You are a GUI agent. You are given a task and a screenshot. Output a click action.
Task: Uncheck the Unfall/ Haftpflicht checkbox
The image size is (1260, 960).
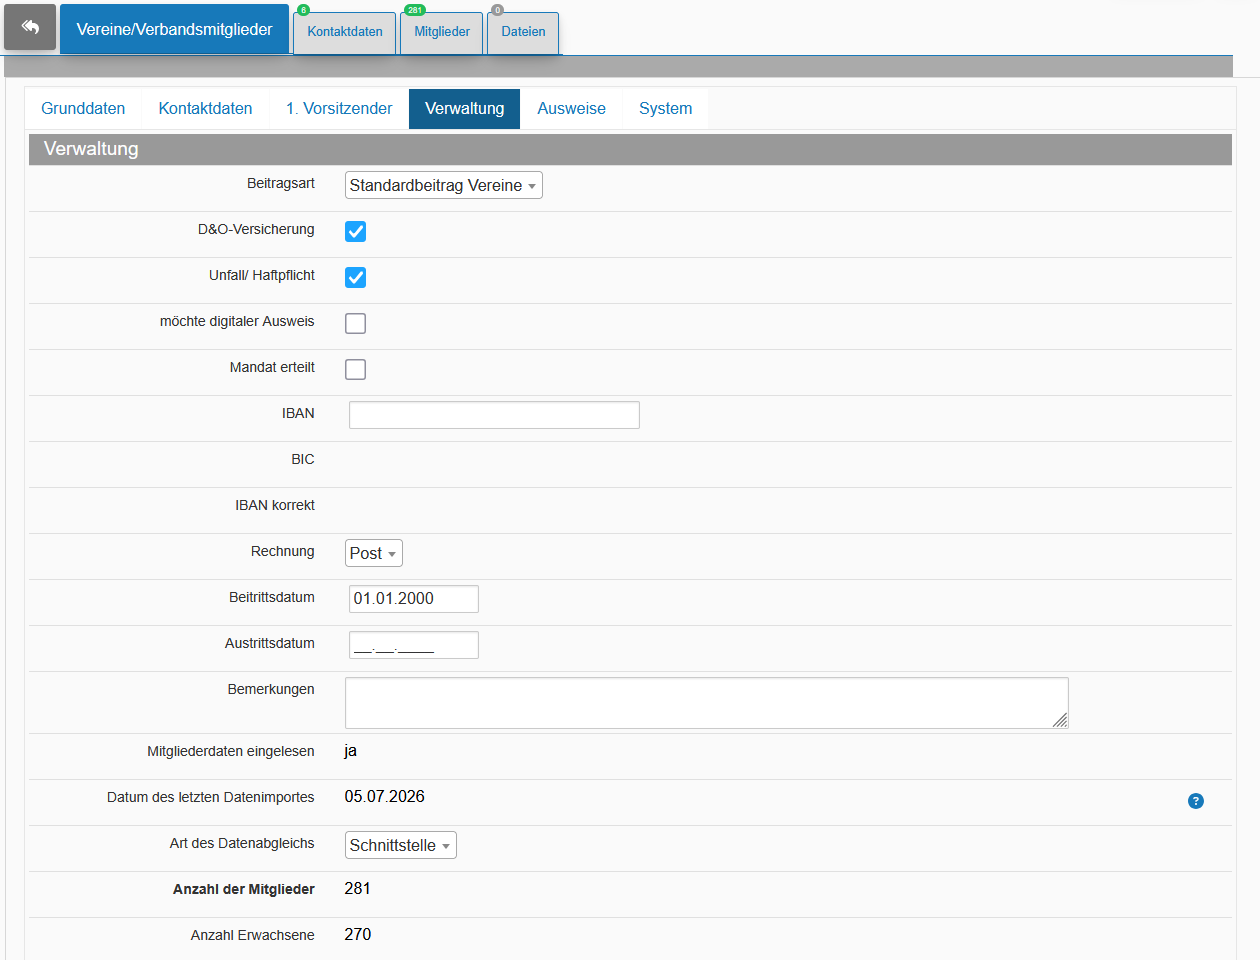[355, 277]
